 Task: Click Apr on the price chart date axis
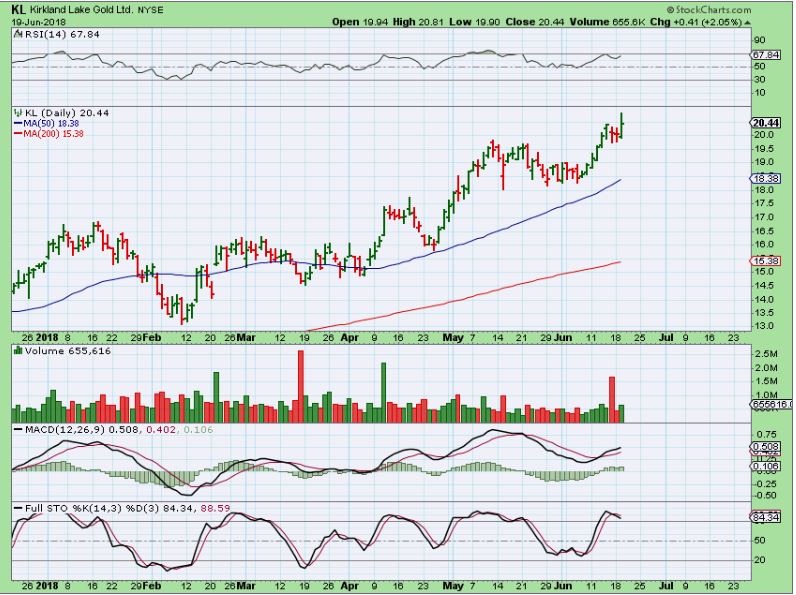(350, 338)
